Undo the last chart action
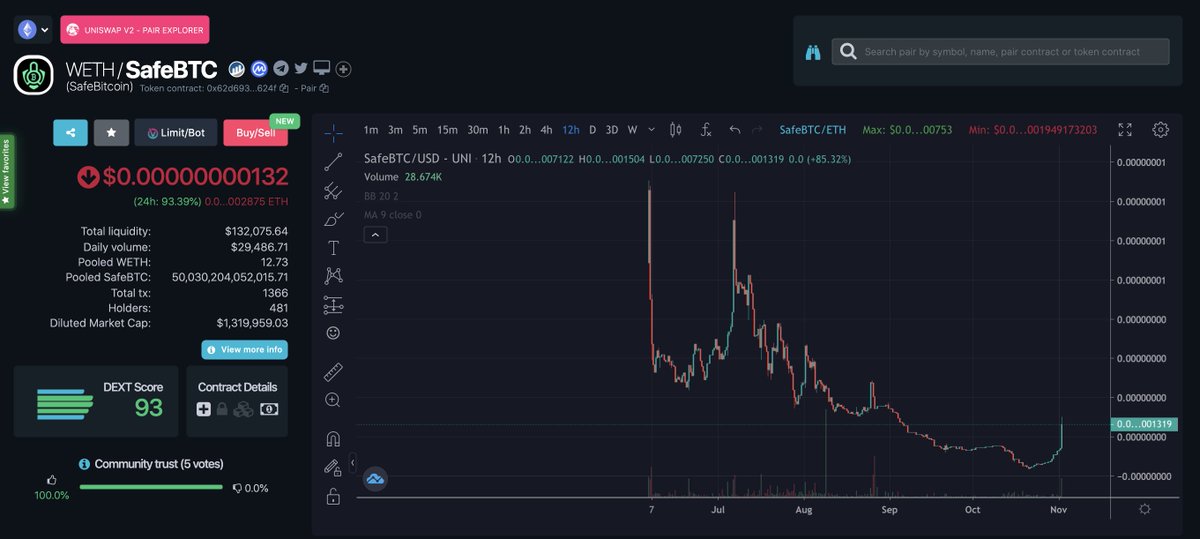The width and height of the screenshot is (1200, 539). point(735,130)
